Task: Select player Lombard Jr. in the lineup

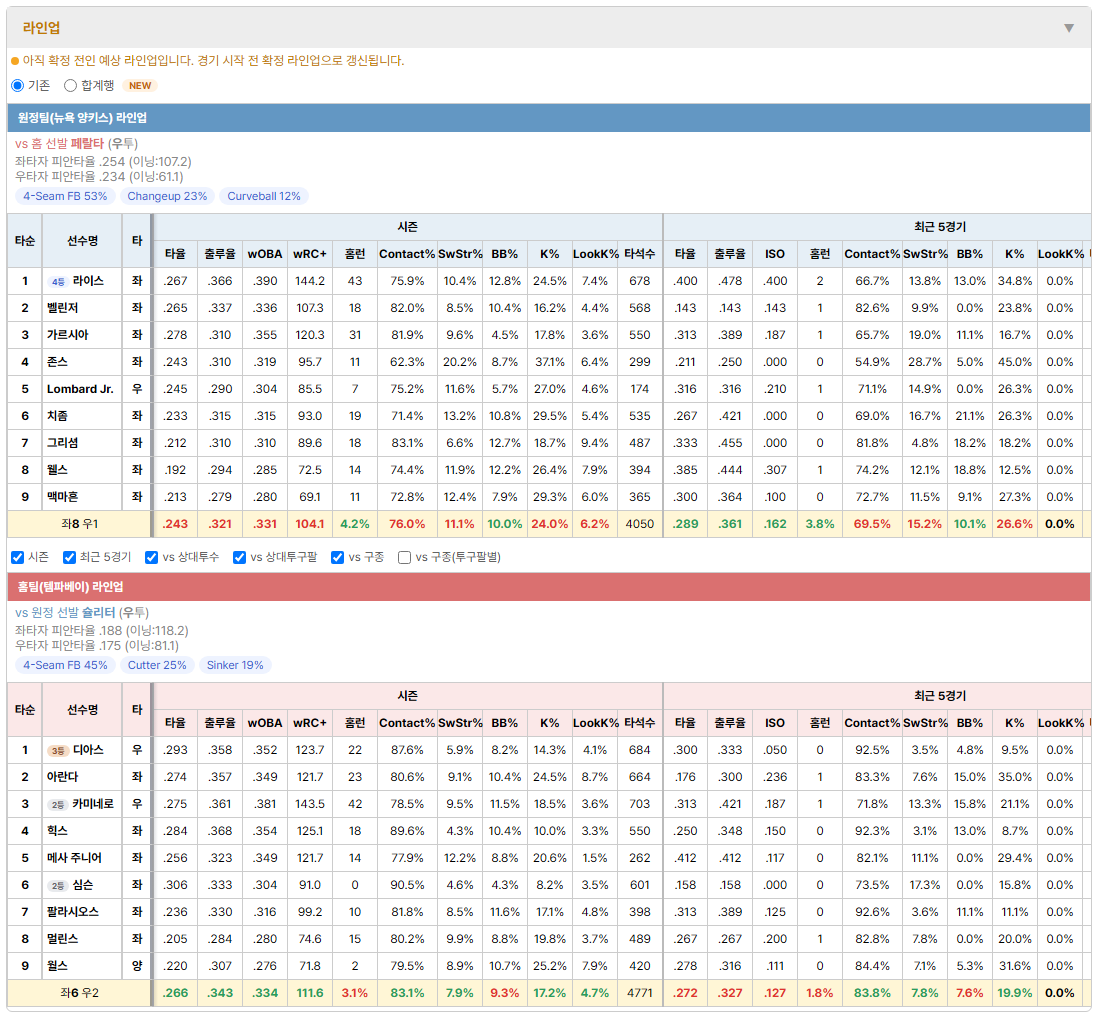Action: click(x=80, y=389)
